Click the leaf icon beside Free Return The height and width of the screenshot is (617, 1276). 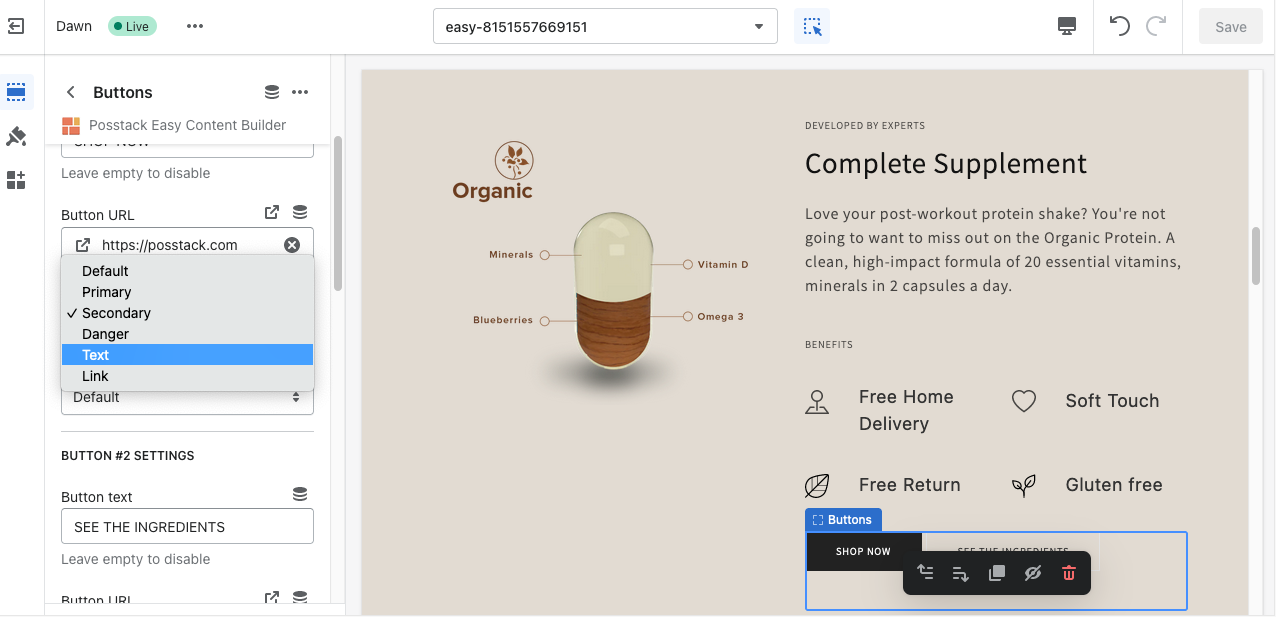[818, 486]
